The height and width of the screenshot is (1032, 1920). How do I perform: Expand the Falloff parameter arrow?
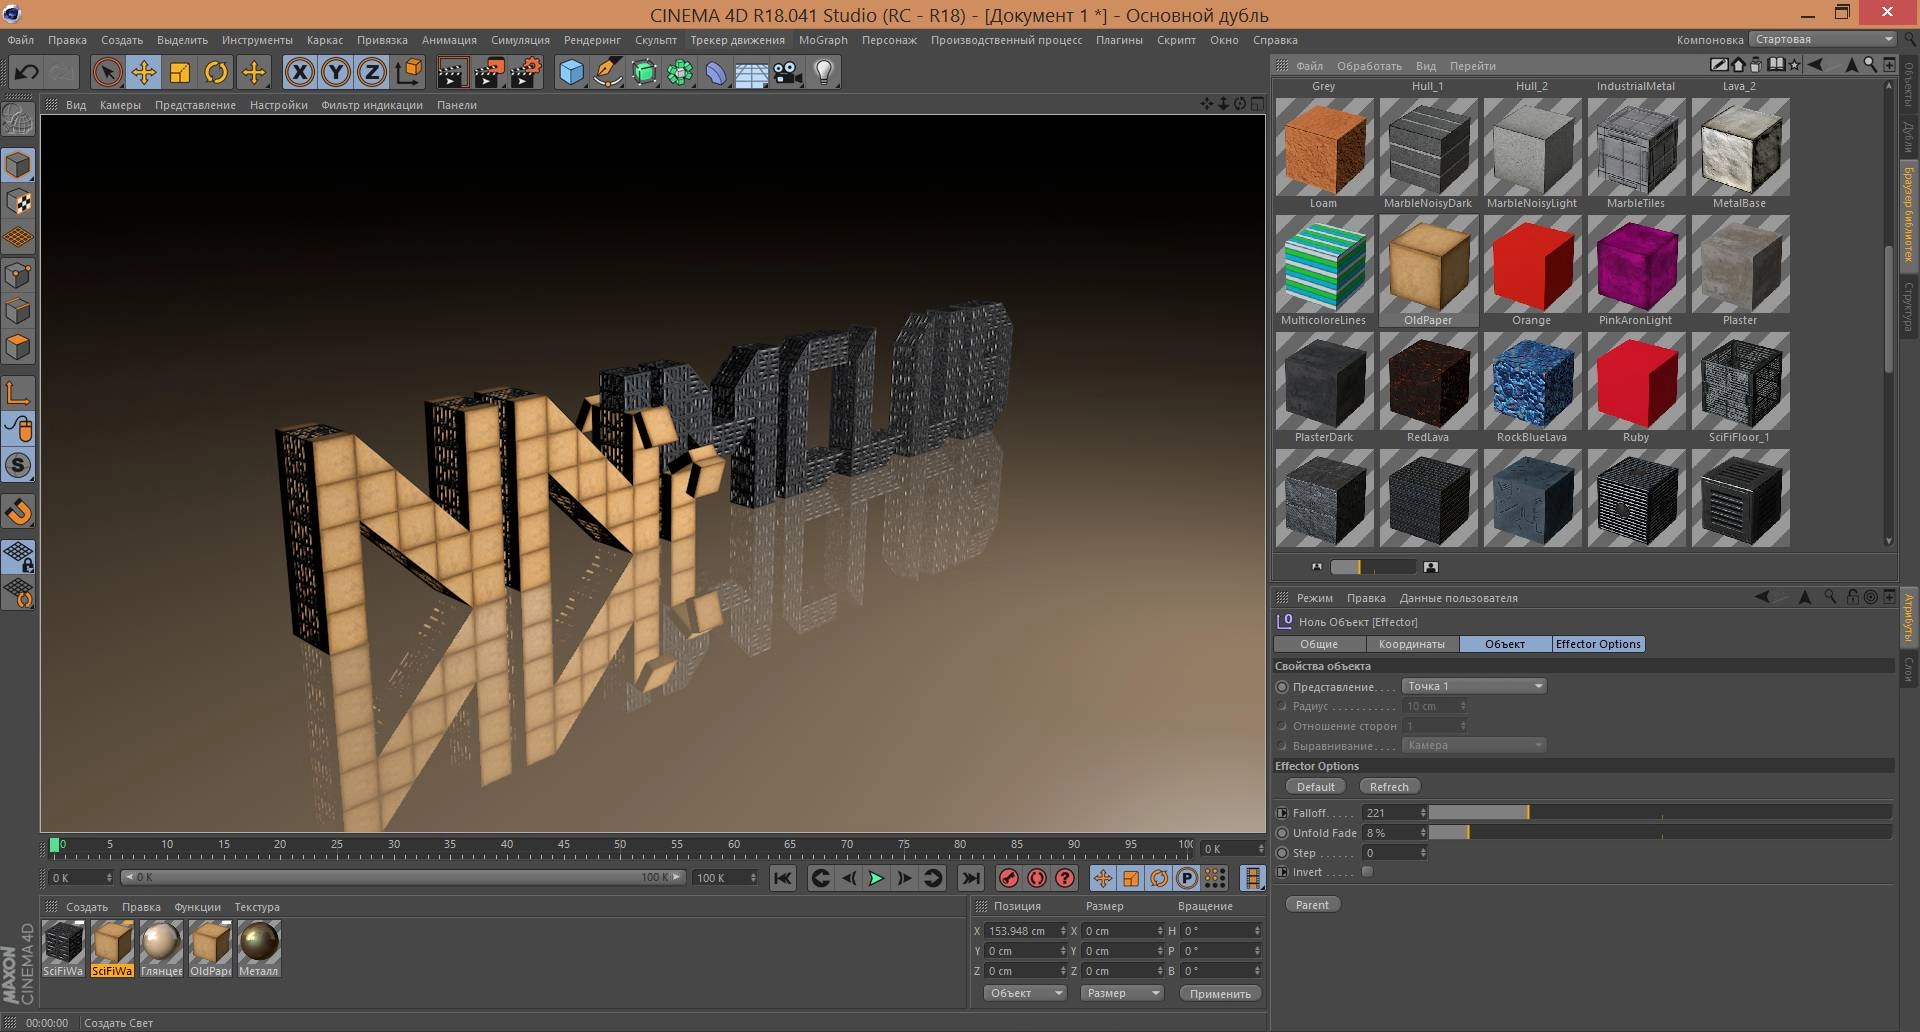pos(1282,813)
